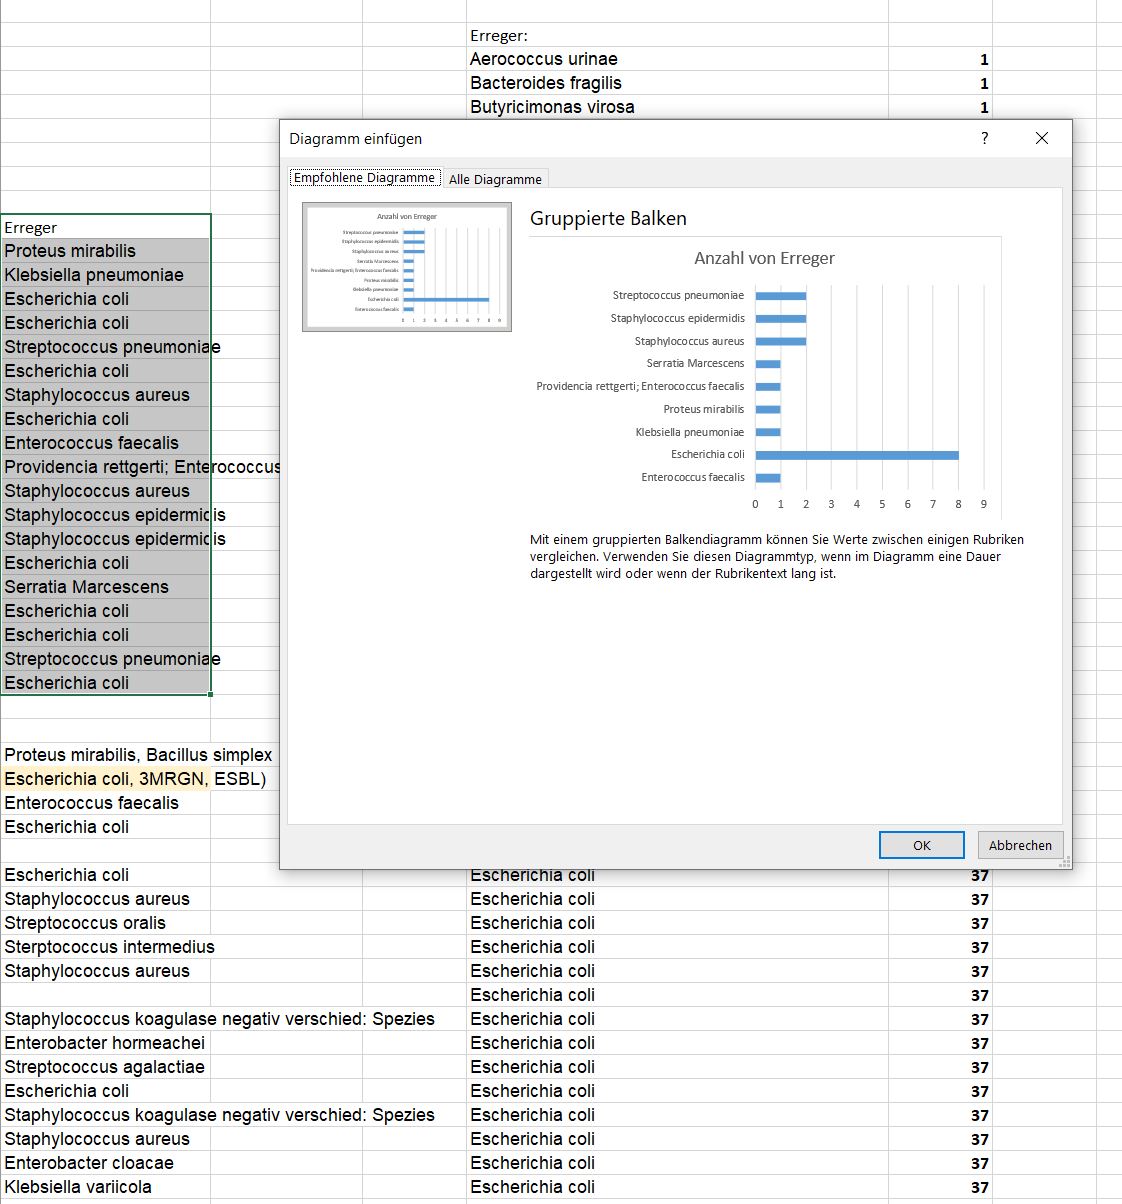
Task: Cancel with the Abbrechen button
Action: tap(1020, 845)
